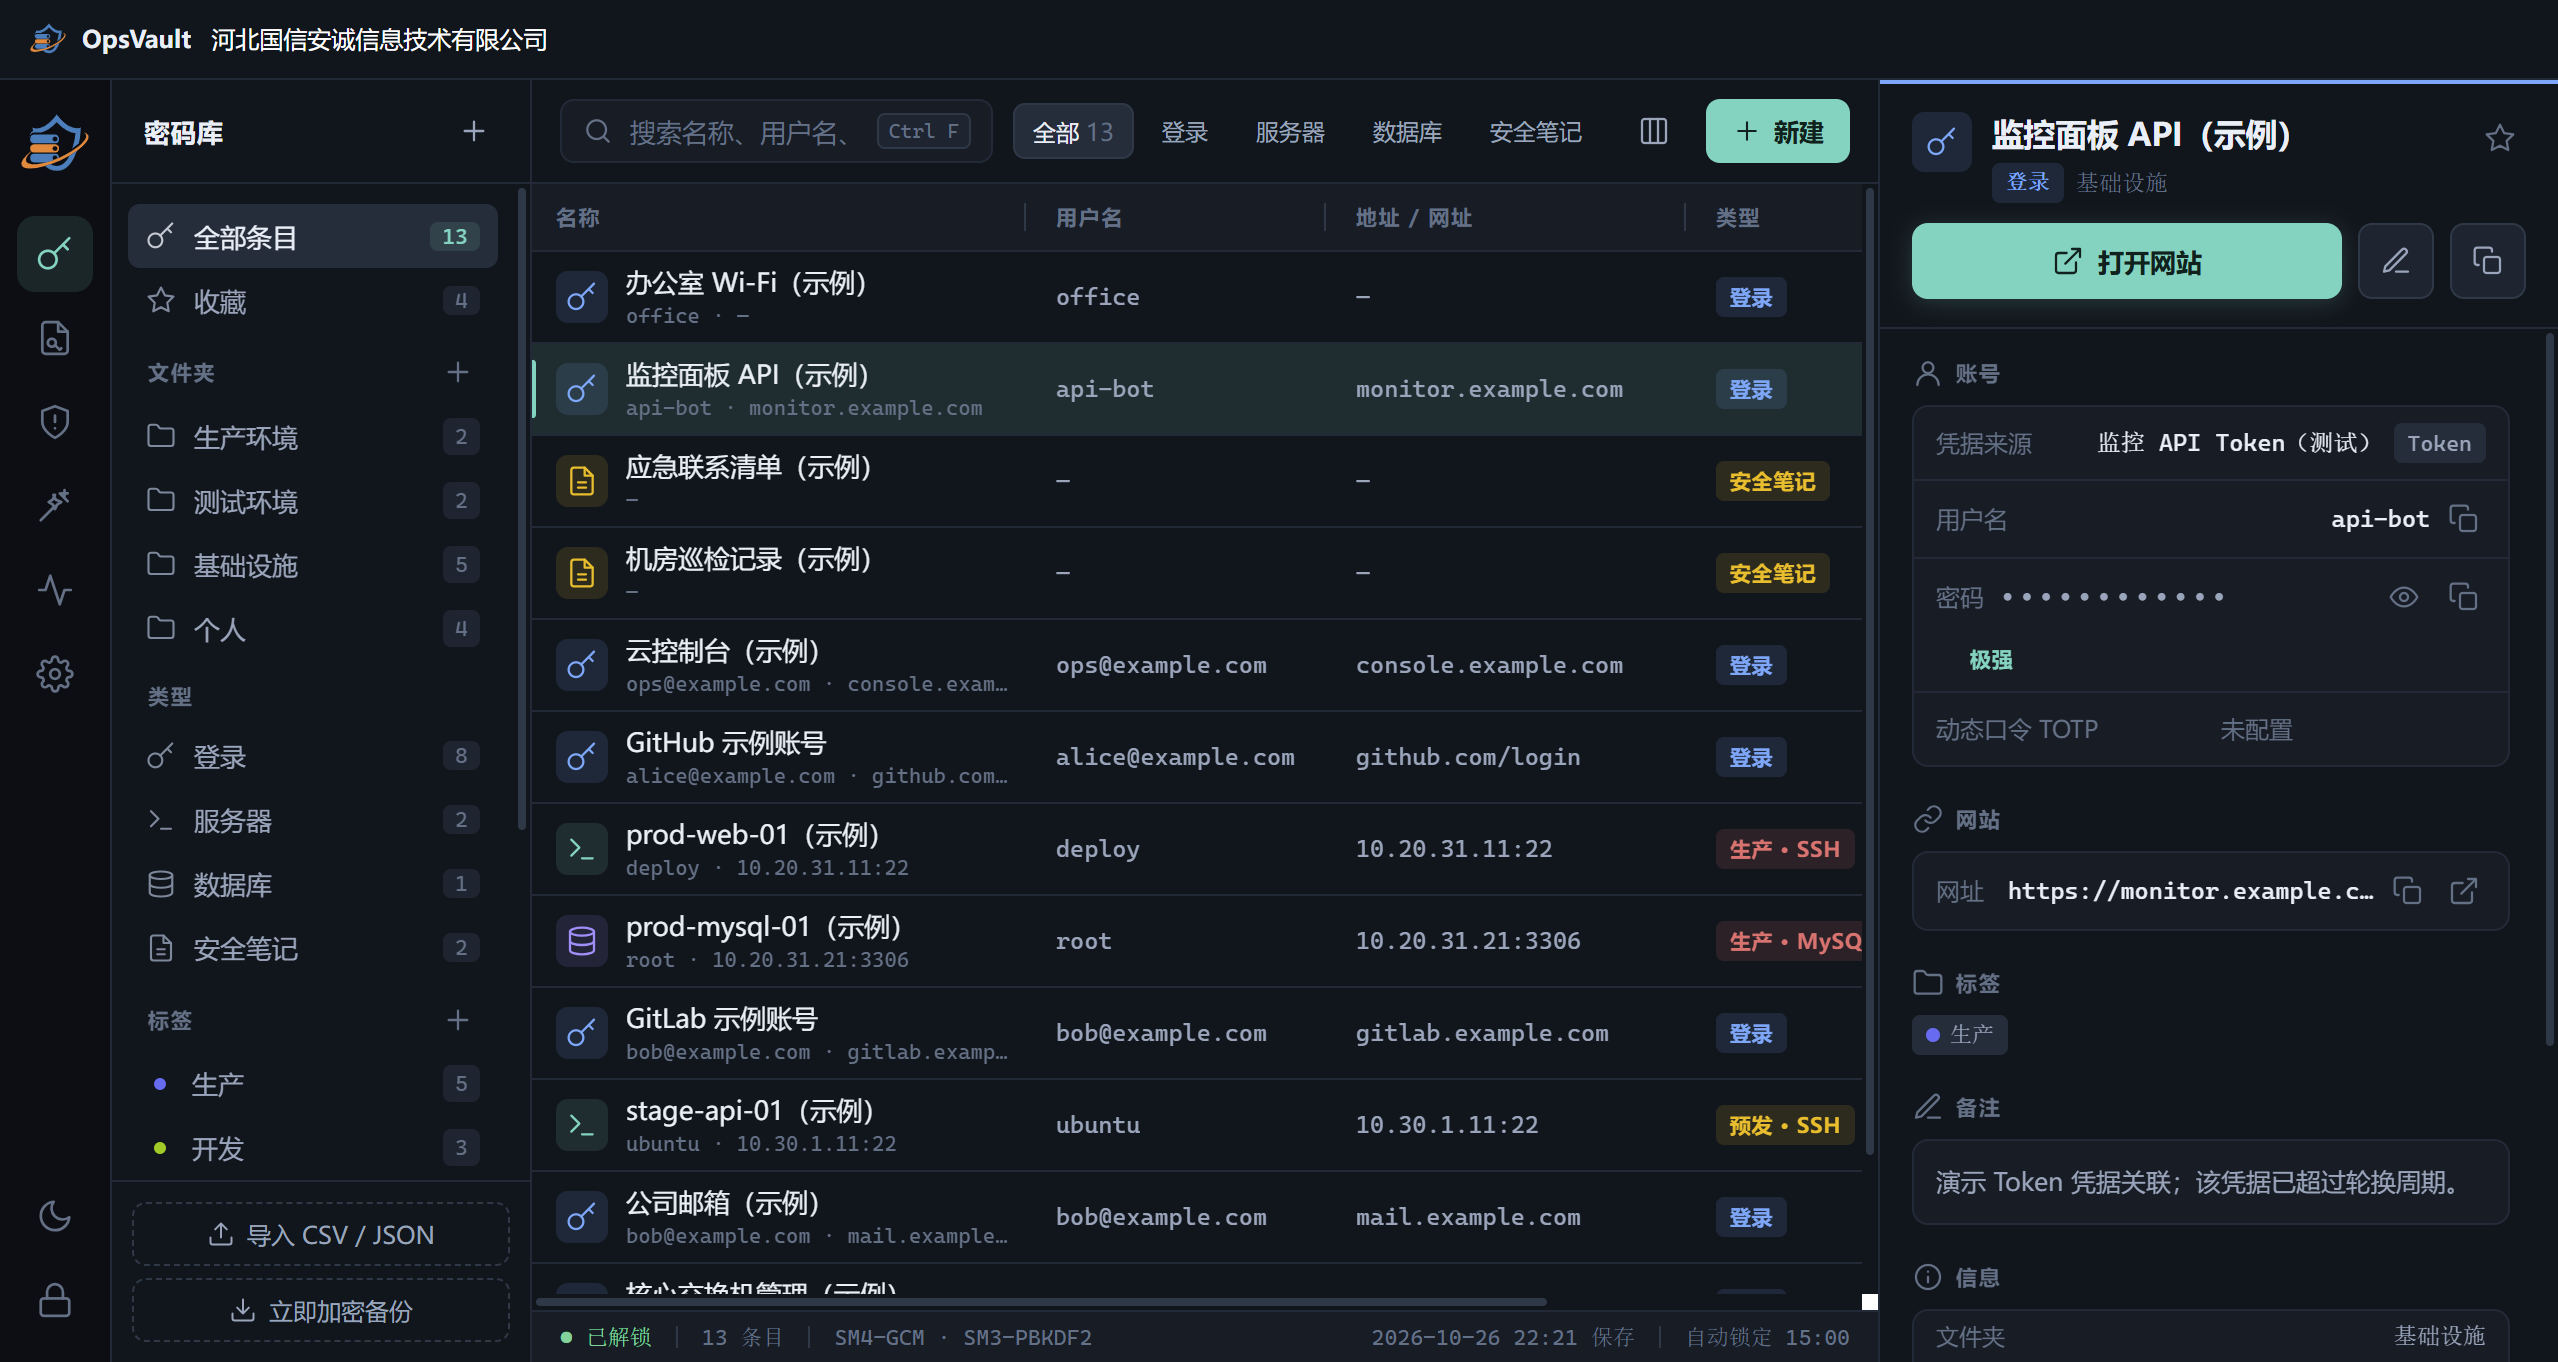Select the 机房巡检记录 (示例) entry

pyautogui.click(x=1196, y=573)
